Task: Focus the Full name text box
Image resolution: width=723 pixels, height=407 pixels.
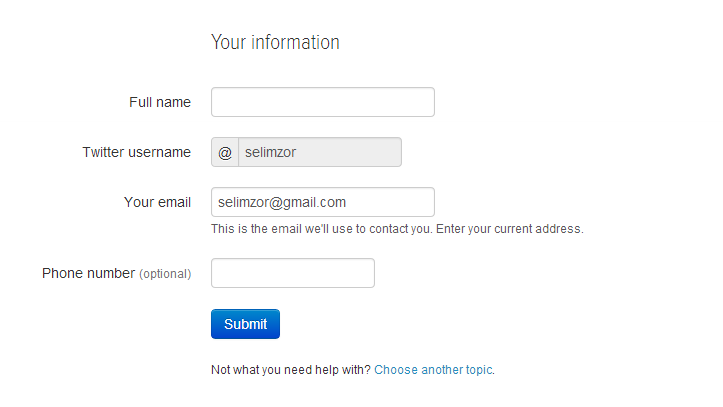Action: pos(322,102)
